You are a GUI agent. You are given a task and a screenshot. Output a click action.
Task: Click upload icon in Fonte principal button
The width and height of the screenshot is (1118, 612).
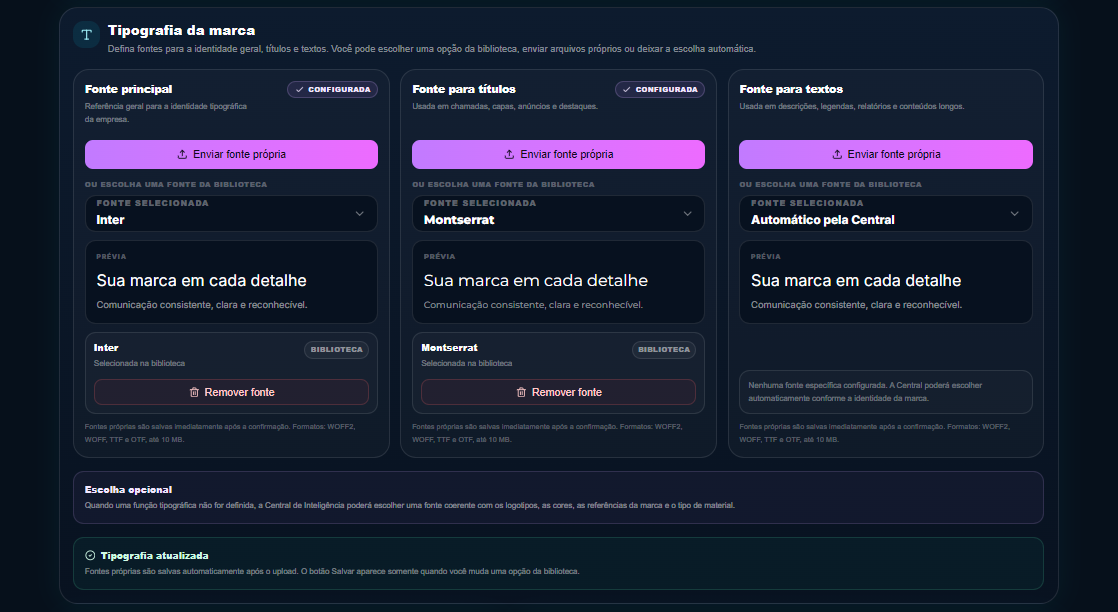[182, 154]
